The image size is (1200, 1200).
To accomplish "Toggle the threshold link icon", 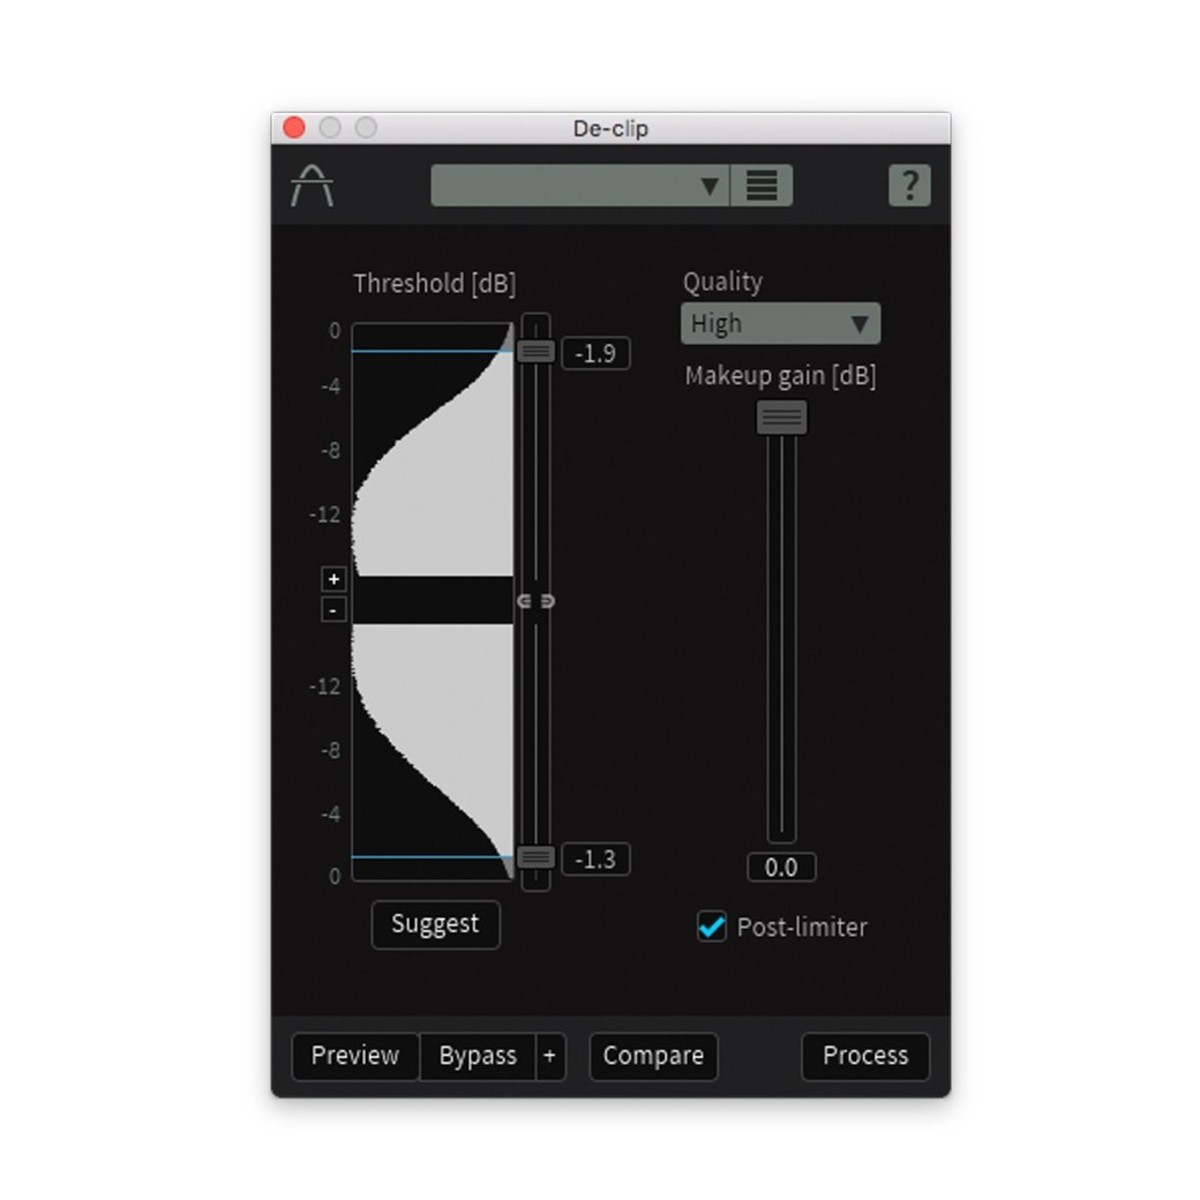I will pos(536,601).
